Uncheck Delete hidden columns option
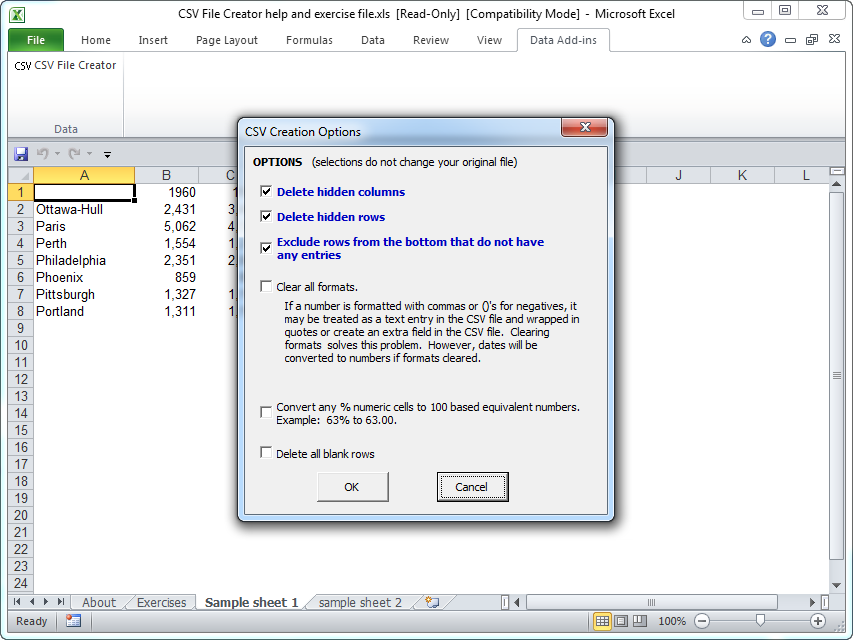 point(266,192)
